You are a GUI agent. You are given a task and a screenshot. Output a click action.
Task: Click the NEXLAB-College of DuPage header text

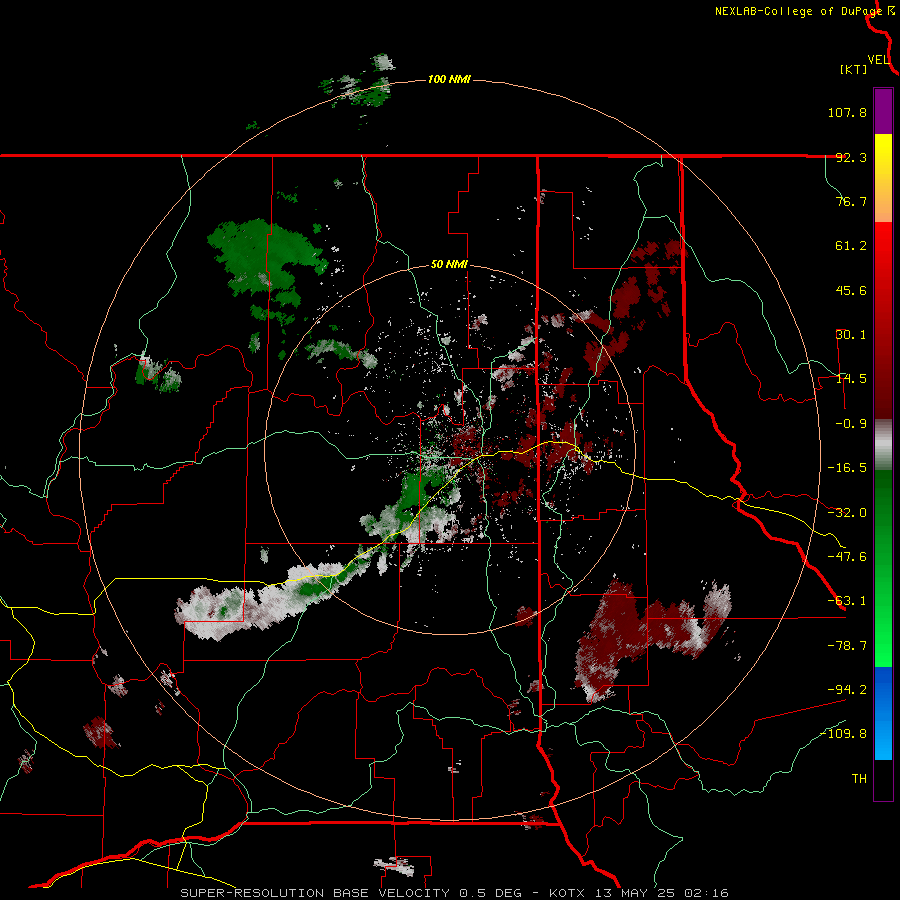click(798, 11)
